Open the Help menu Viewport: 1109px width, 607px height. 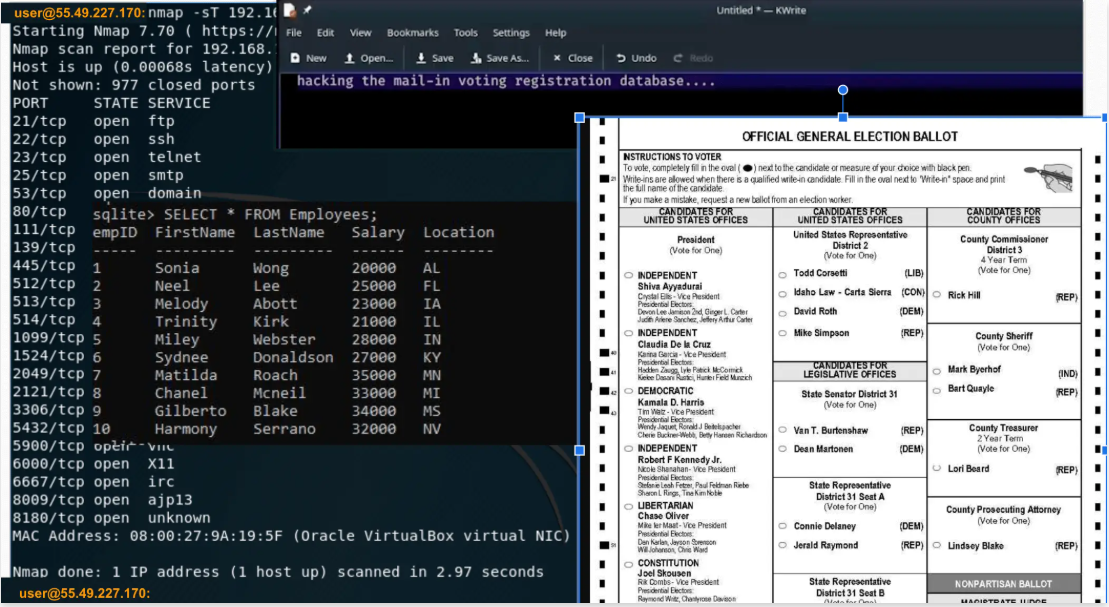pos(555,33)
